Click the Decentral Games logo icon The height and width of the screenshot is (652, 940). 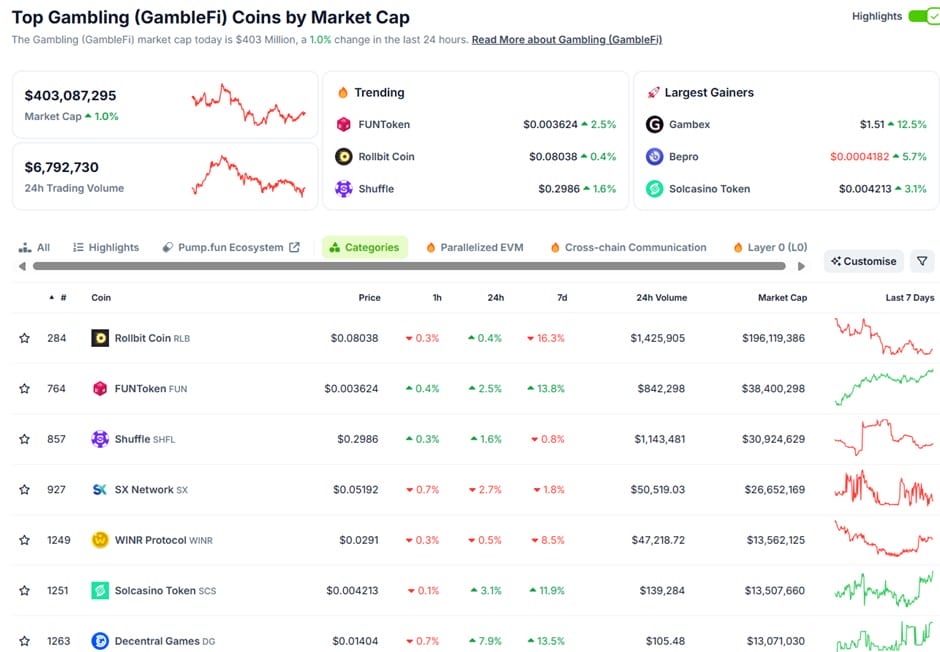click(x=100, y=641)
